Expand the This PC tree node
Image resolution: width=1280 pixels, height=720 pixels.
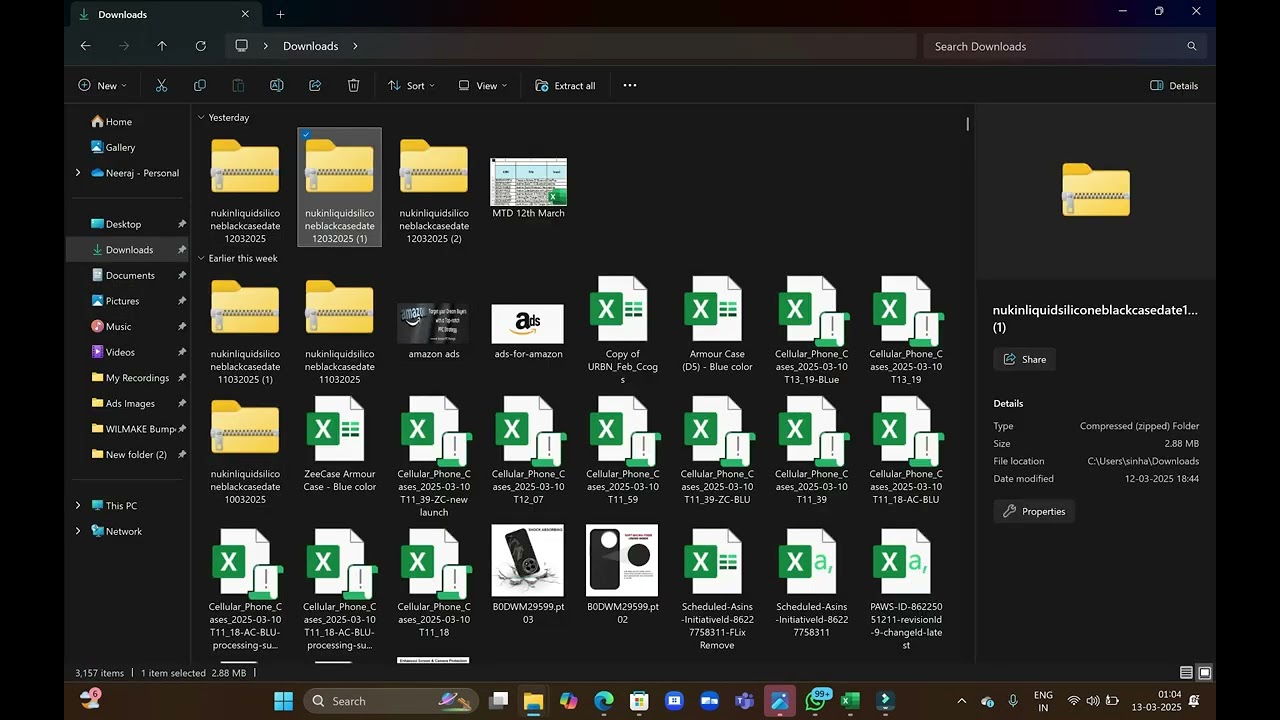[78, 506]
